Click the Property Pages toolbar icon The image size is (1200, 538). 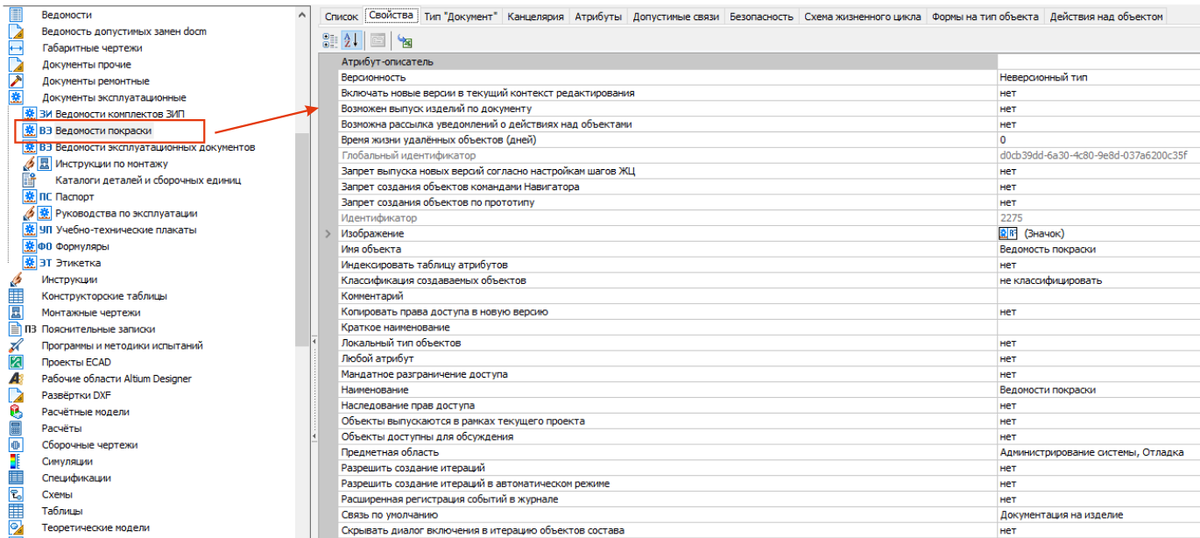point(377,40)
